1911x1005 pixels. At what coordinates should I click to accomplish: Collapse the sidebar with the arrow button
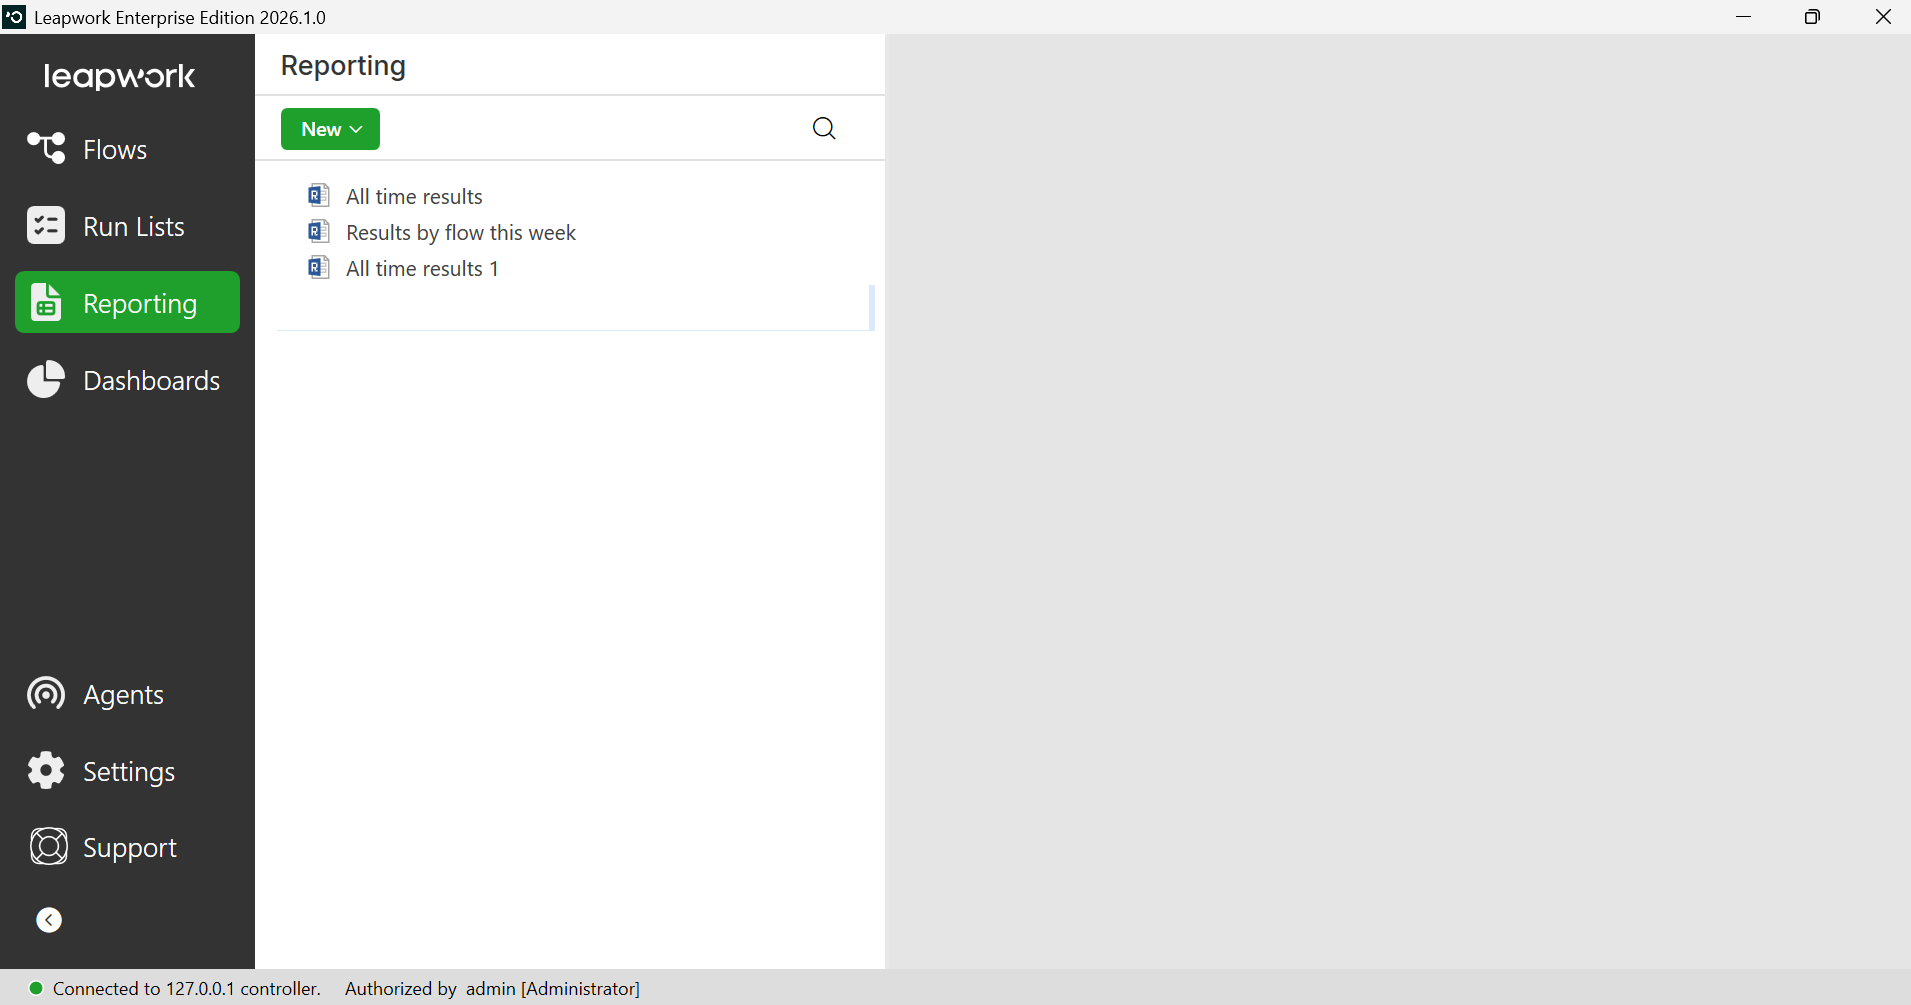(x=49, y=920)
